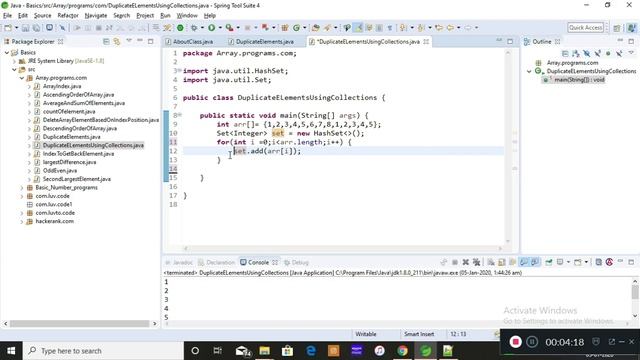The height and width of the screenshot is (360, 640).
Task: Click the Debug bug icon in the toolbar
Action: click(x=194, y=28)
